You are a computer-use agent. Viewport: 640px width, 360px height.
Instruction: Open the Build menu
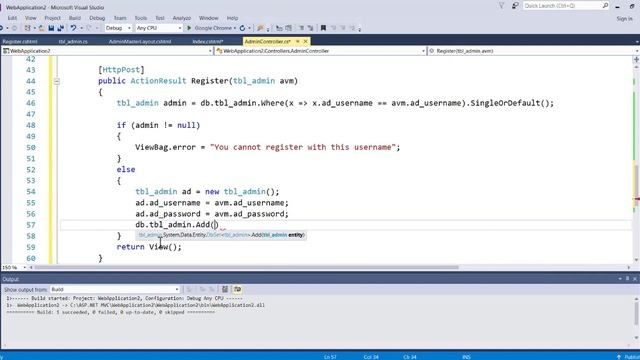[75, 18]
